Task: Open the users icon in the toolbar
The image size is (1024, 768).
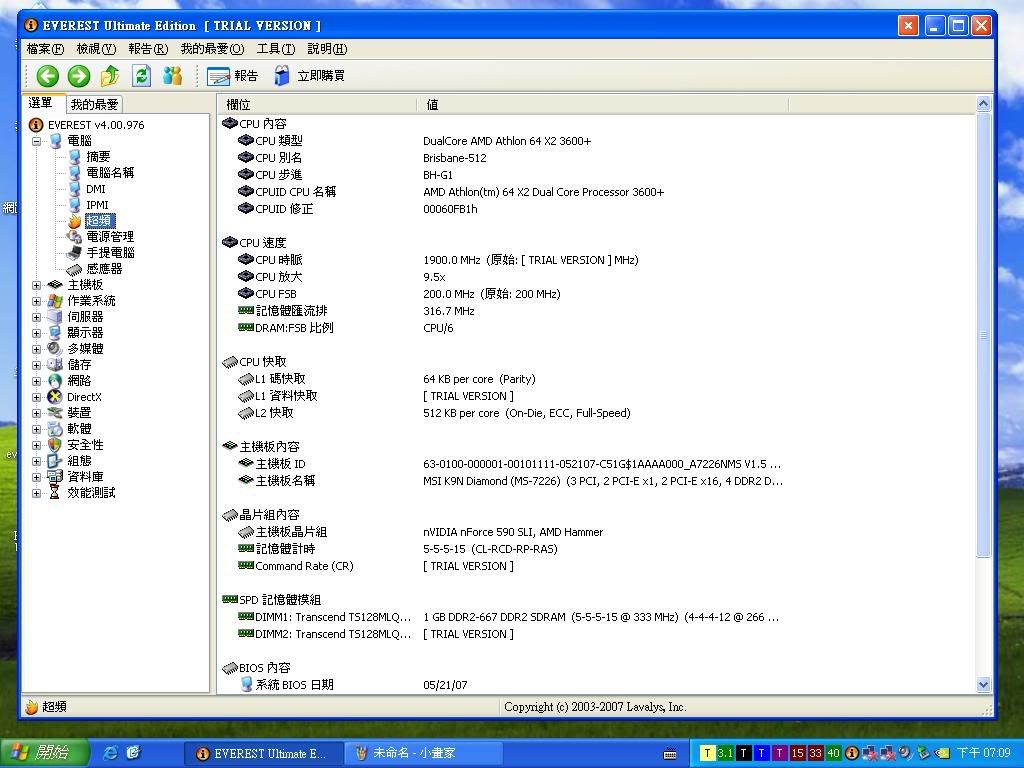Action: coord(172,76)
